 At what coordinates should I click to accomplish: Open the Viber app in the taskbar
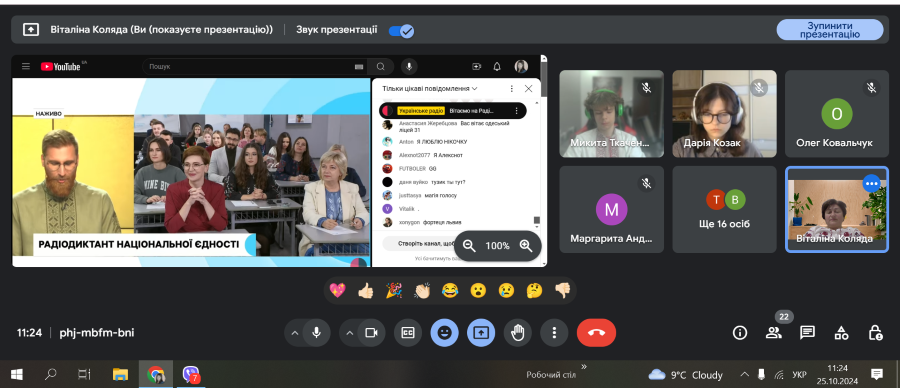click(x=191, y=375)
